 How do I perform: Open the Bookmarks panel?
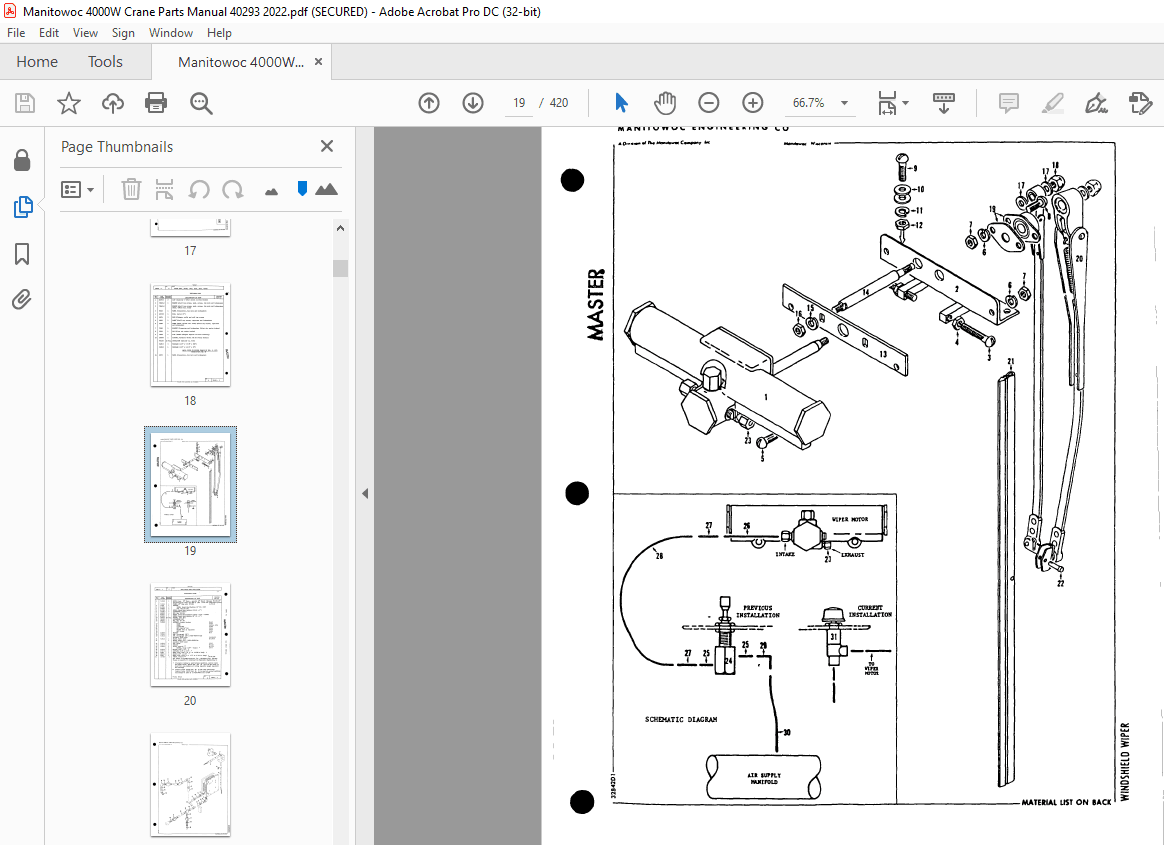point(23,254)
